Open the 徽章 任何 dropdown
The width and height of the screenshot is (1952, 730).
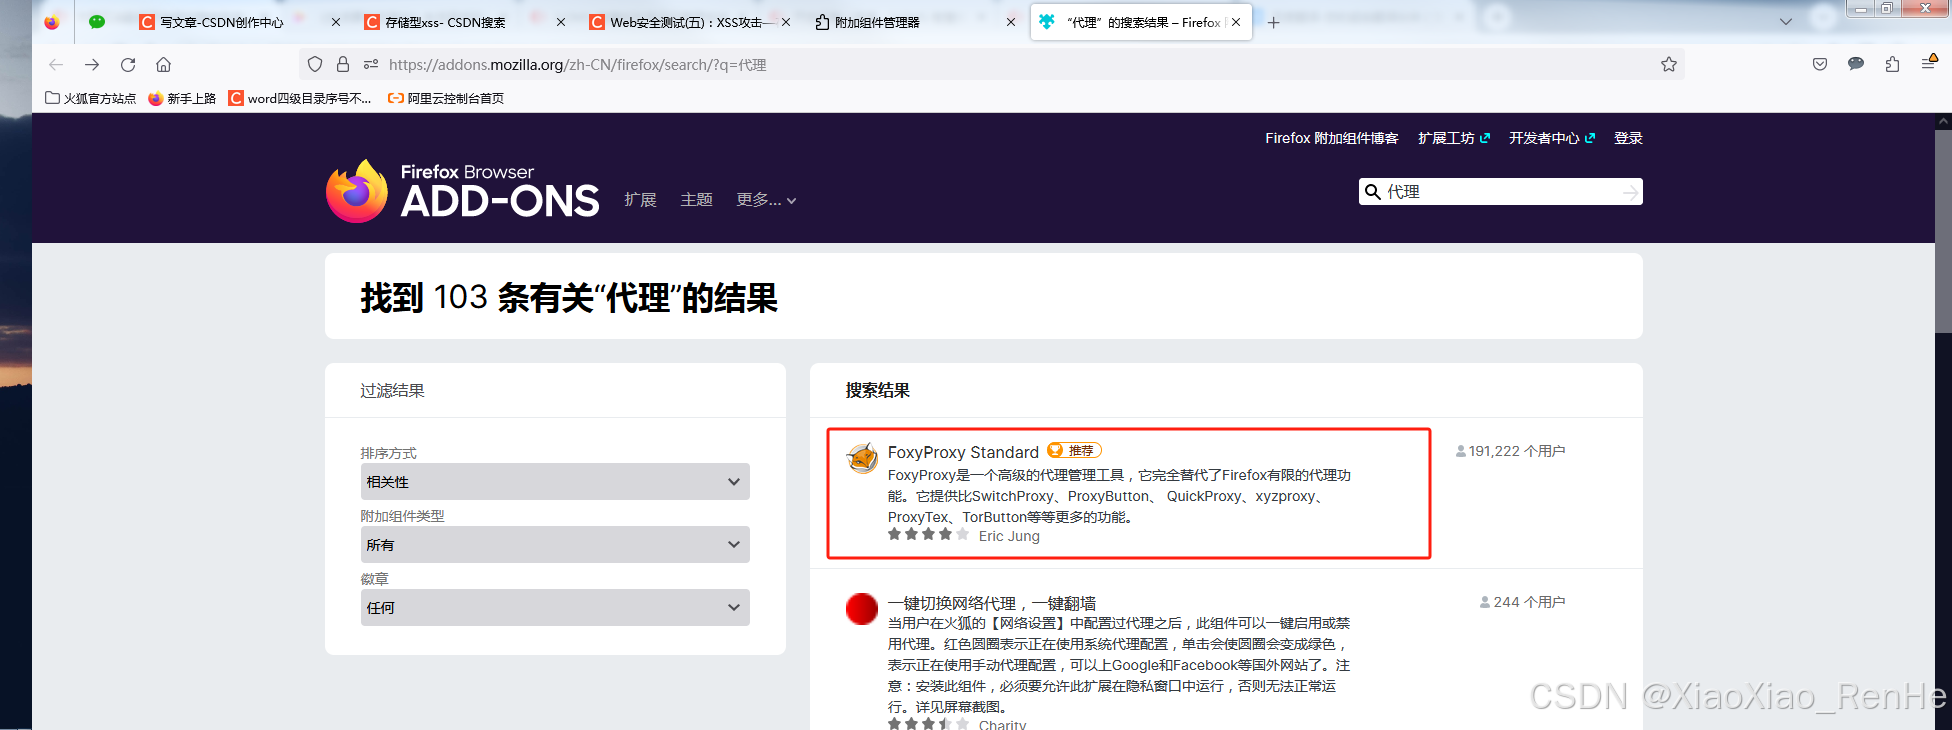coord(555,608)
